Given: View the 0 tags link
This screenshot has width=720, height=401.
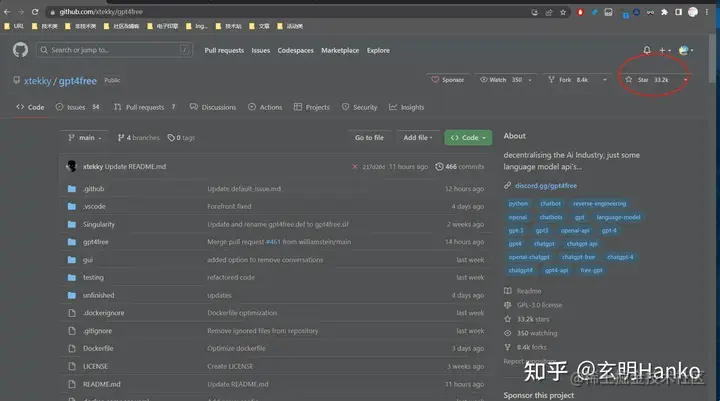Looking at the screenshot, I should coord(181,138).
